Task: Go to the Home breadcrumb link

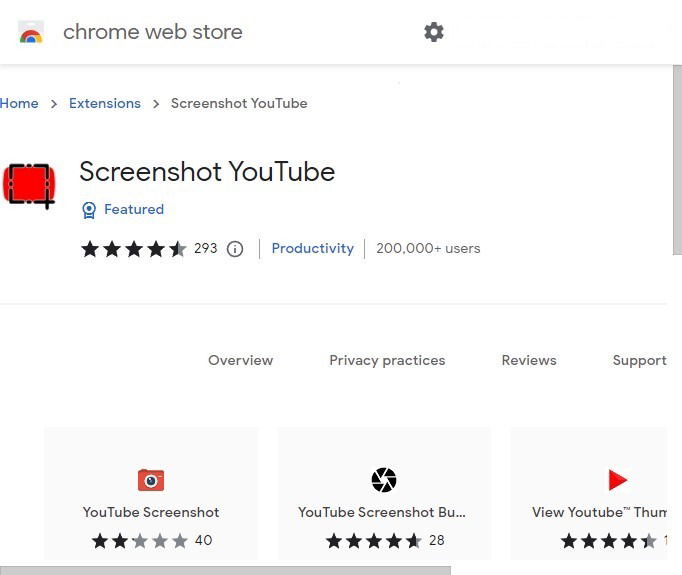Action: click(x=19, y=104)
